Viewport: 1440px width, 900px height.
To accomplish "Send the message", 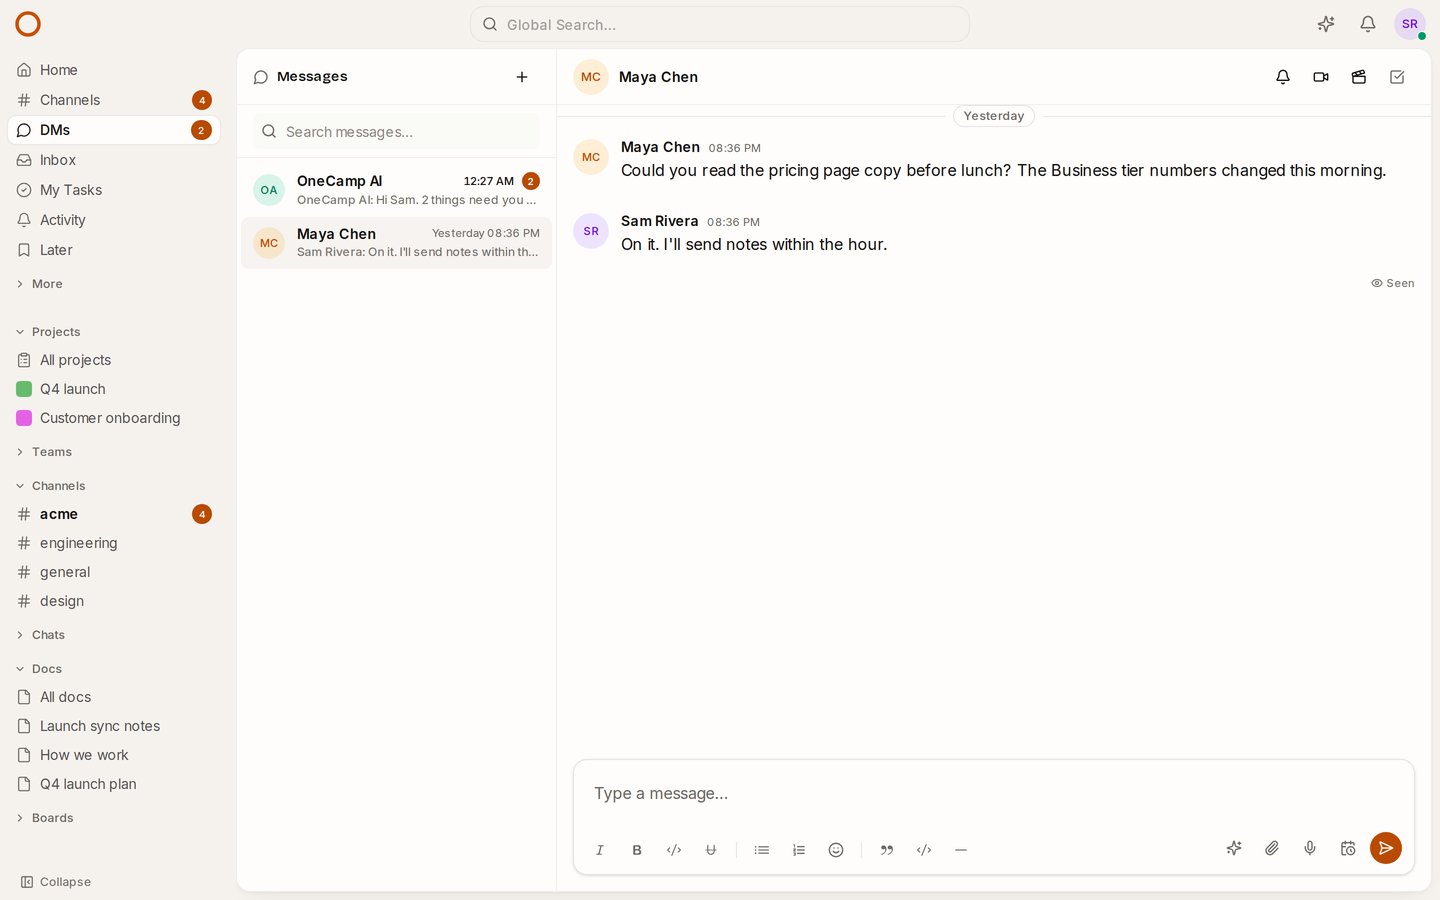I will coord(1386,848).
